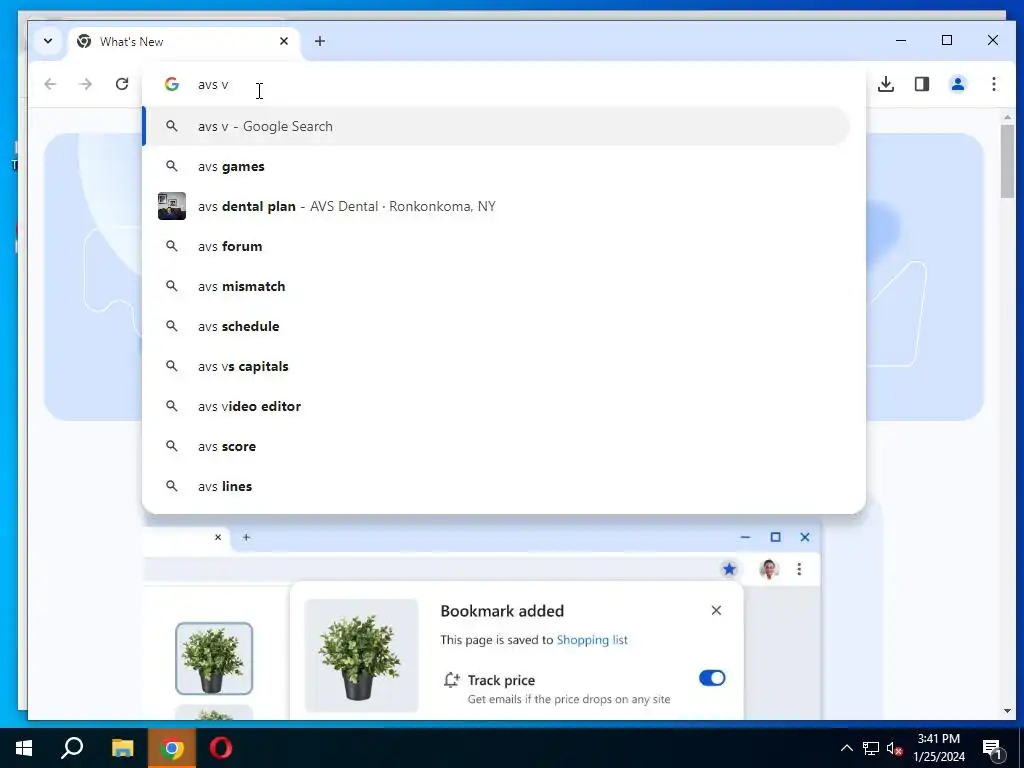
Task: Select the What's New tab
Action: [x=184, y=42]
